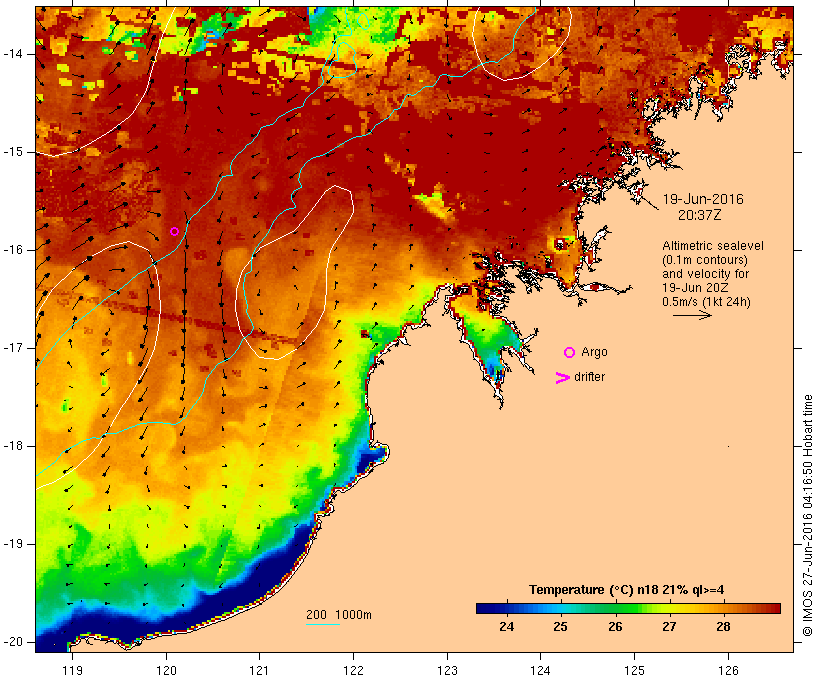The image size is (820, 680).
Task: Click the 'drifter' legend label
Action: (589, 377)
